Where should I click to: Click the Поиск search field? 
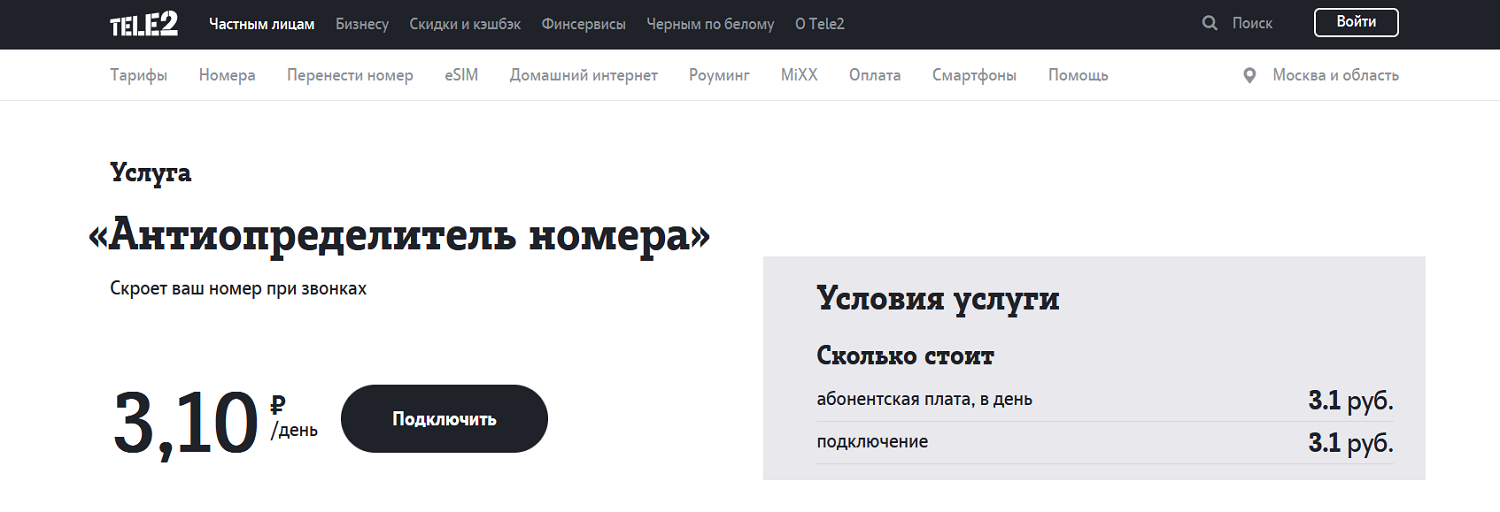pos(1252,23)
